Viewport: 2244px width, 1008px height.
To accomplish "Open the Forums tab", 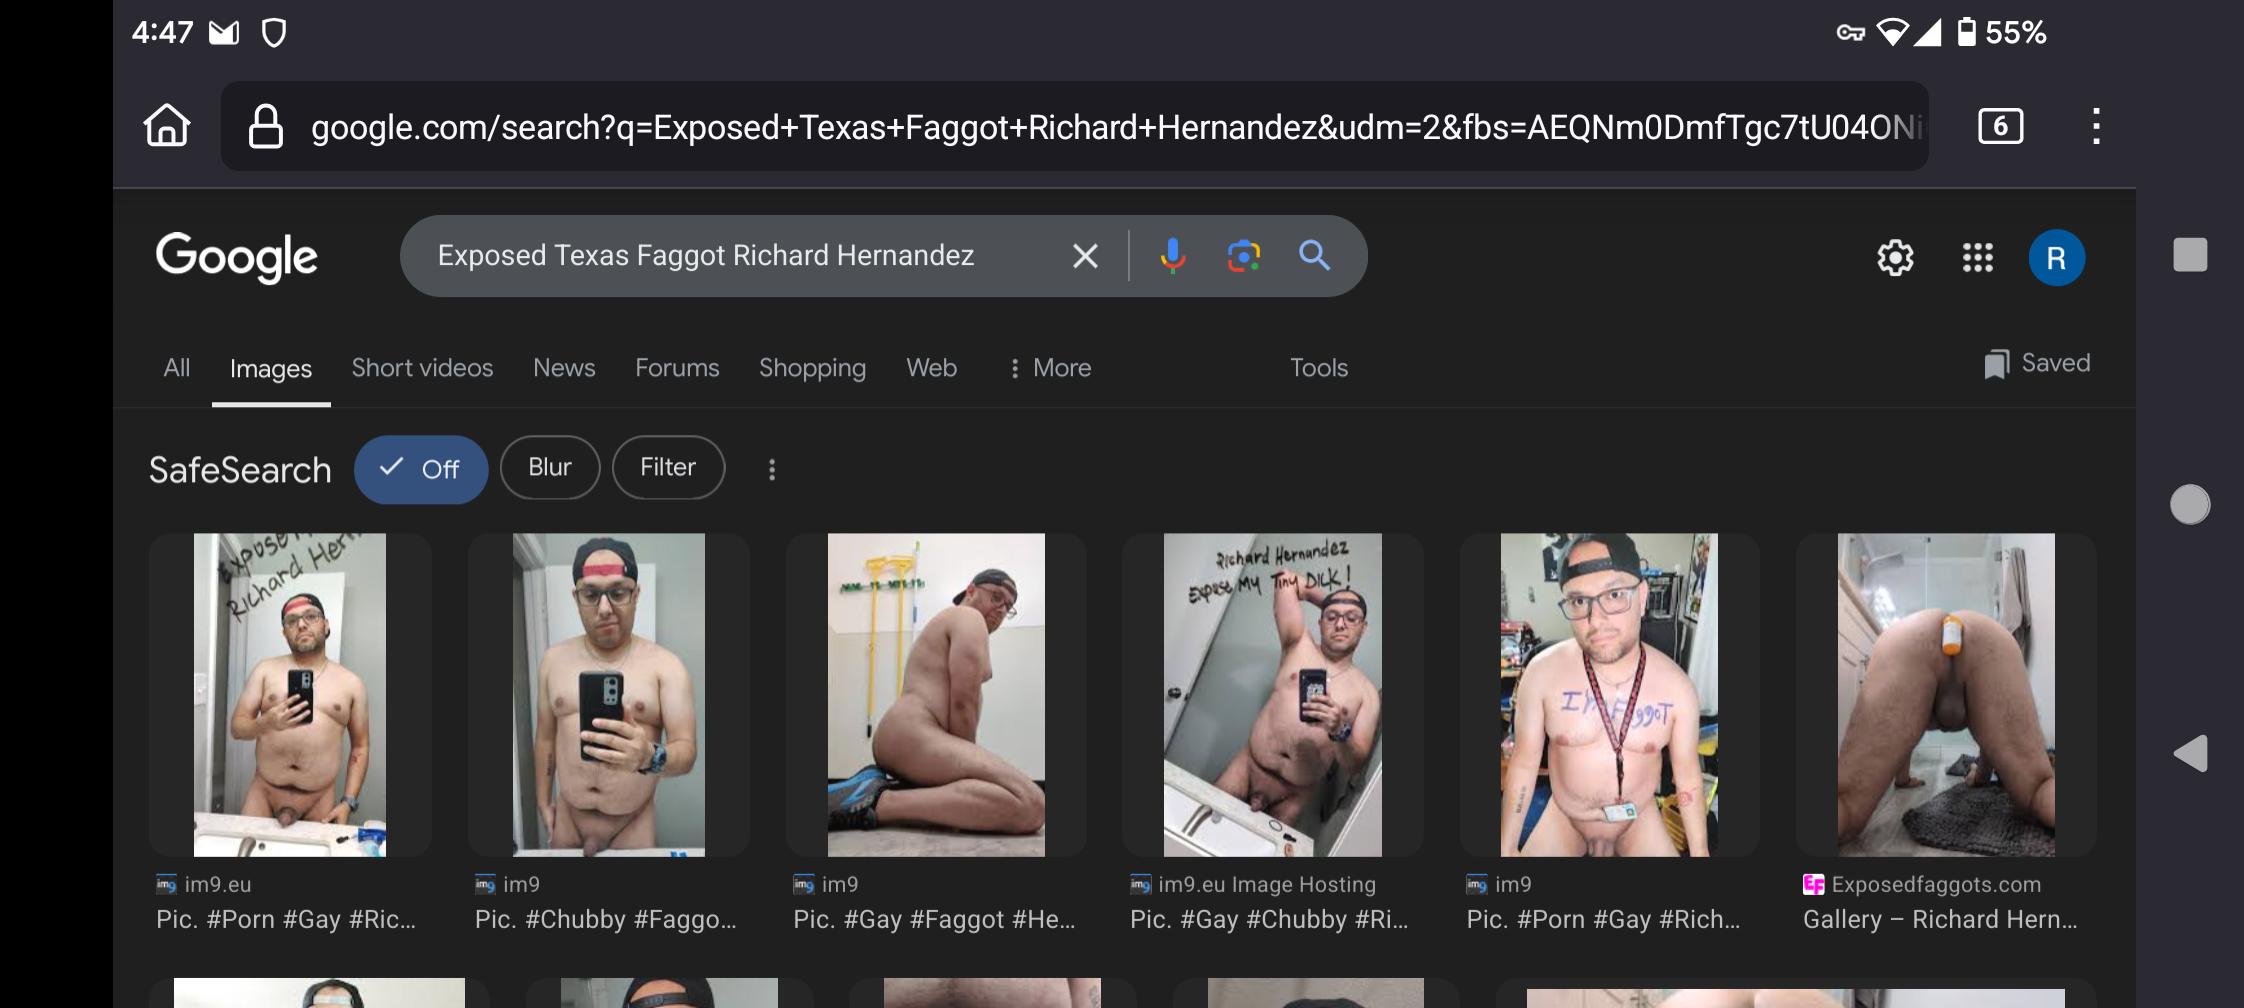I will [x=677, y=368].
